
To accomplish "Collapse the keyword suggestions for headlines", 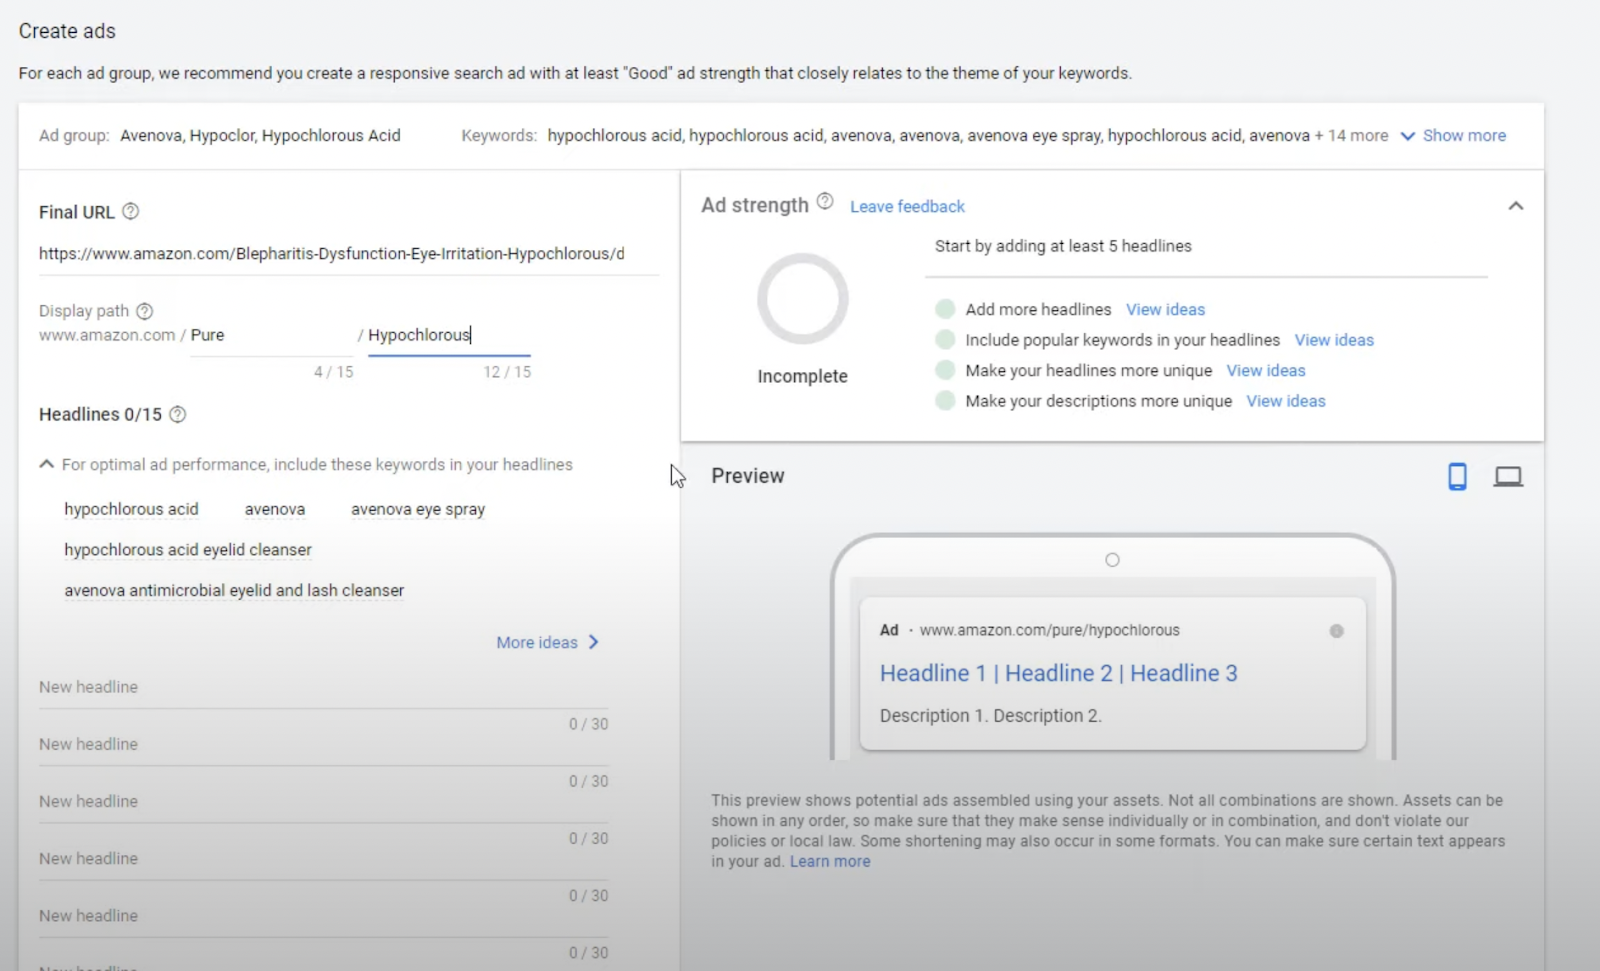I will pos(46,464).
